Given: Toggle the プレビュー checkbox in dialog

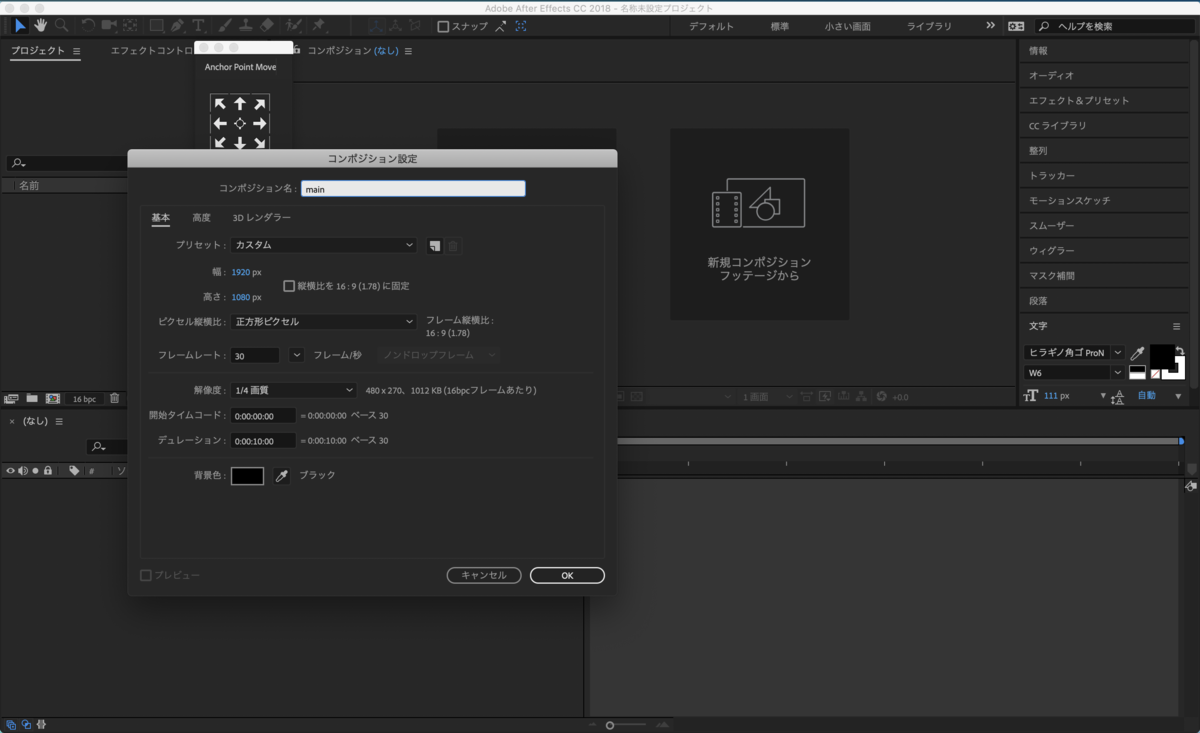Looking at the screenshot, I should 146,575.
